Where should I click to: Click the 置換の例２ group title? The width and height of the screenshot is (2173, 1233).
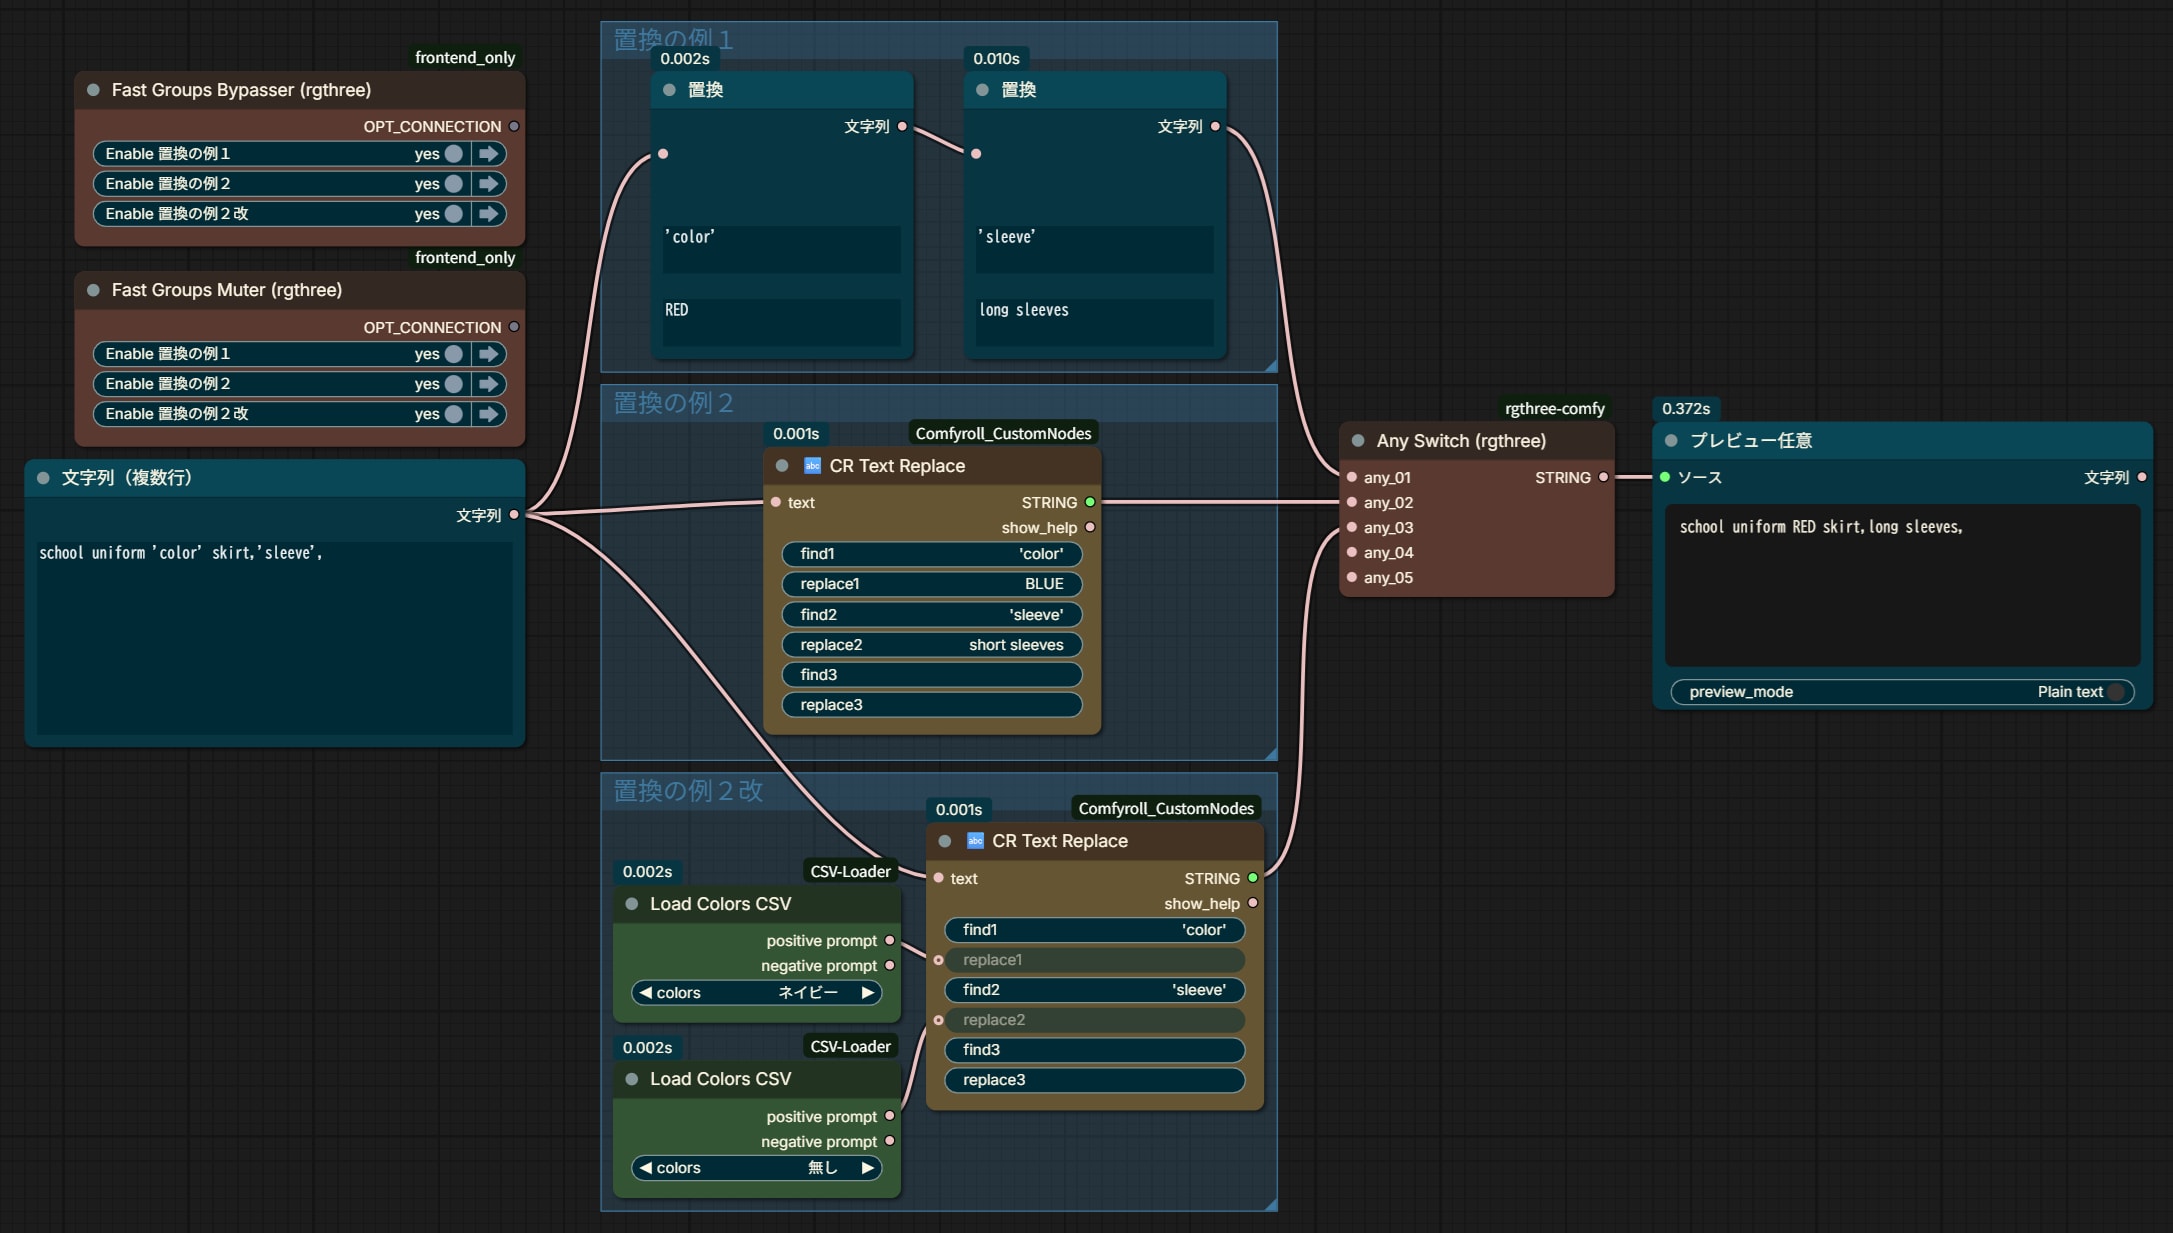click(x=673, y=403)
